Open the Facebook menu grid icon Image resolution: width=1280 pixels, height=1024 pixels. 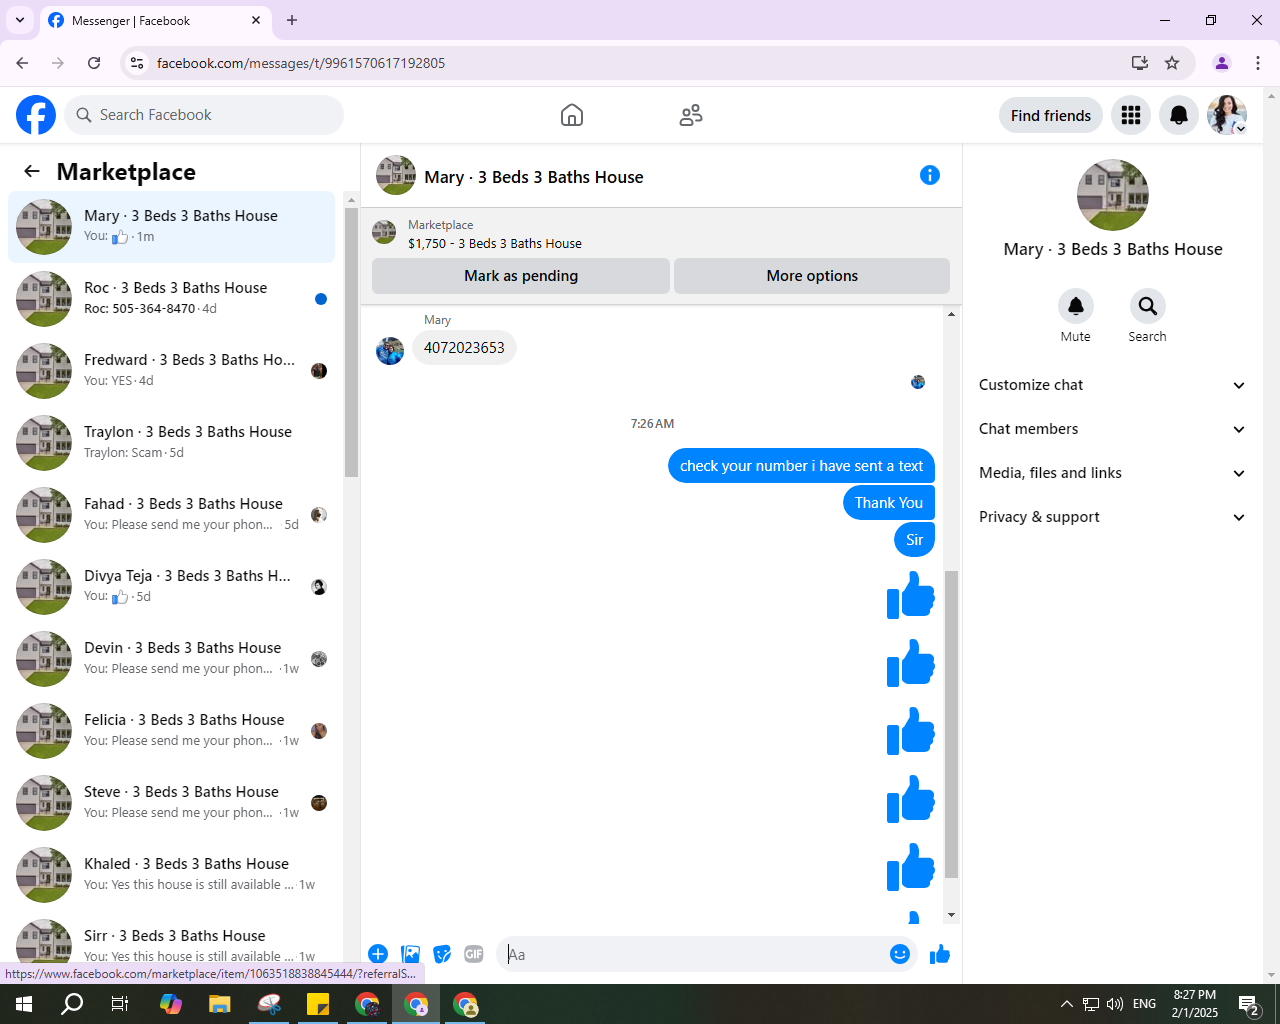(x=1131, y=115)
